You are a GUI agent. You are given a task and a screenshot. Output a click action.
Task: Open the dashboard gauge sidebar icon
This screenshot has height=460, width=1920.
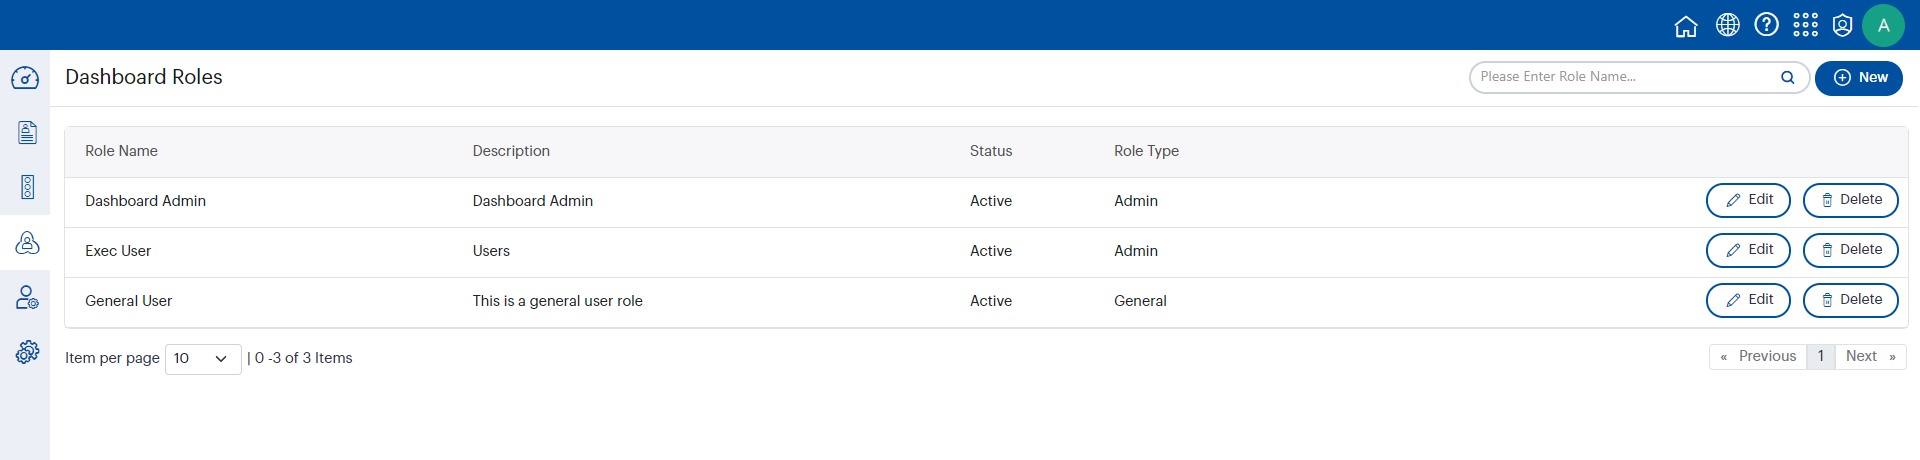click(x=25, y=78)
